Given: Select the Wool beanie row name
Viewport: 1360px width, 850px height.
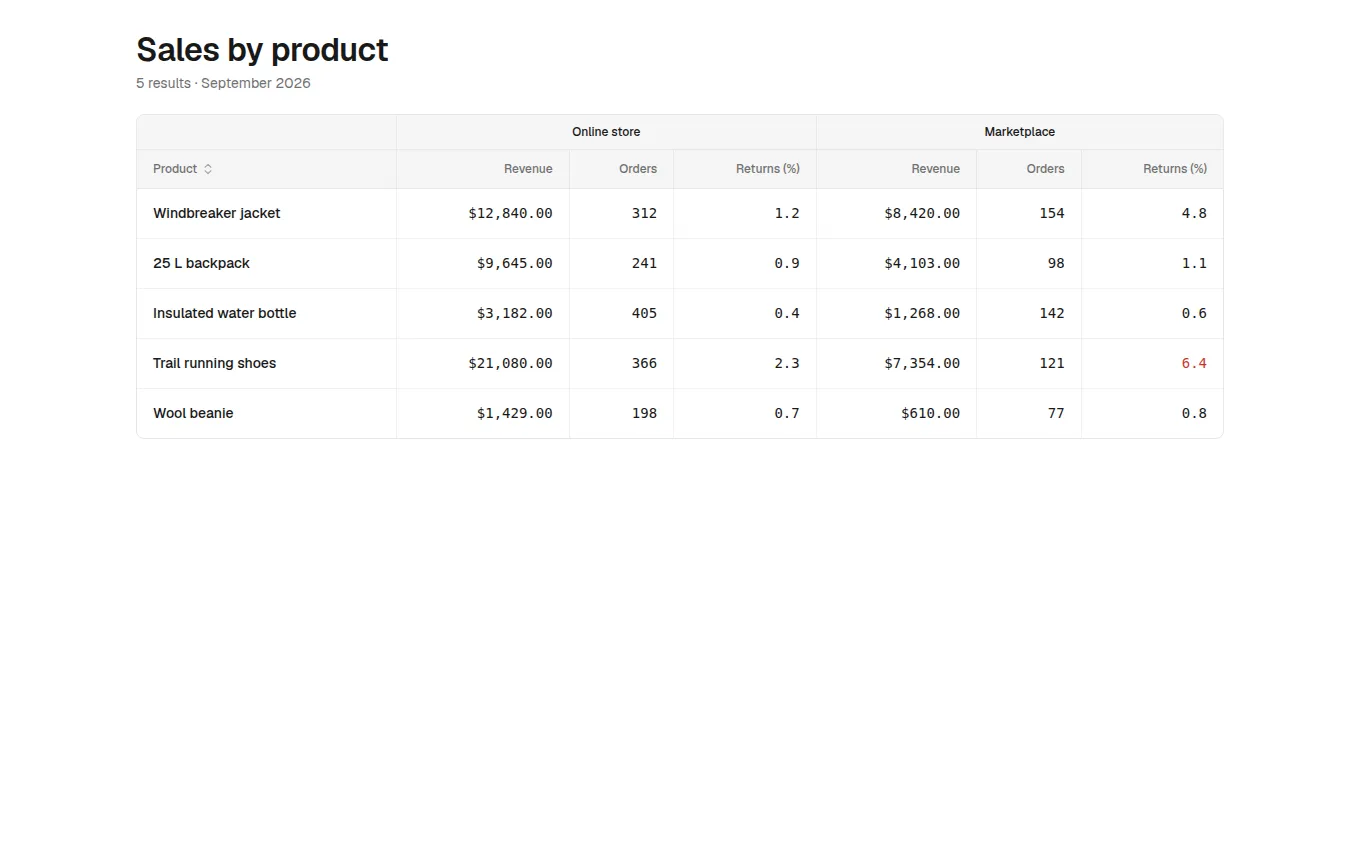Looking at the screenshot, I should click(193, 413).
